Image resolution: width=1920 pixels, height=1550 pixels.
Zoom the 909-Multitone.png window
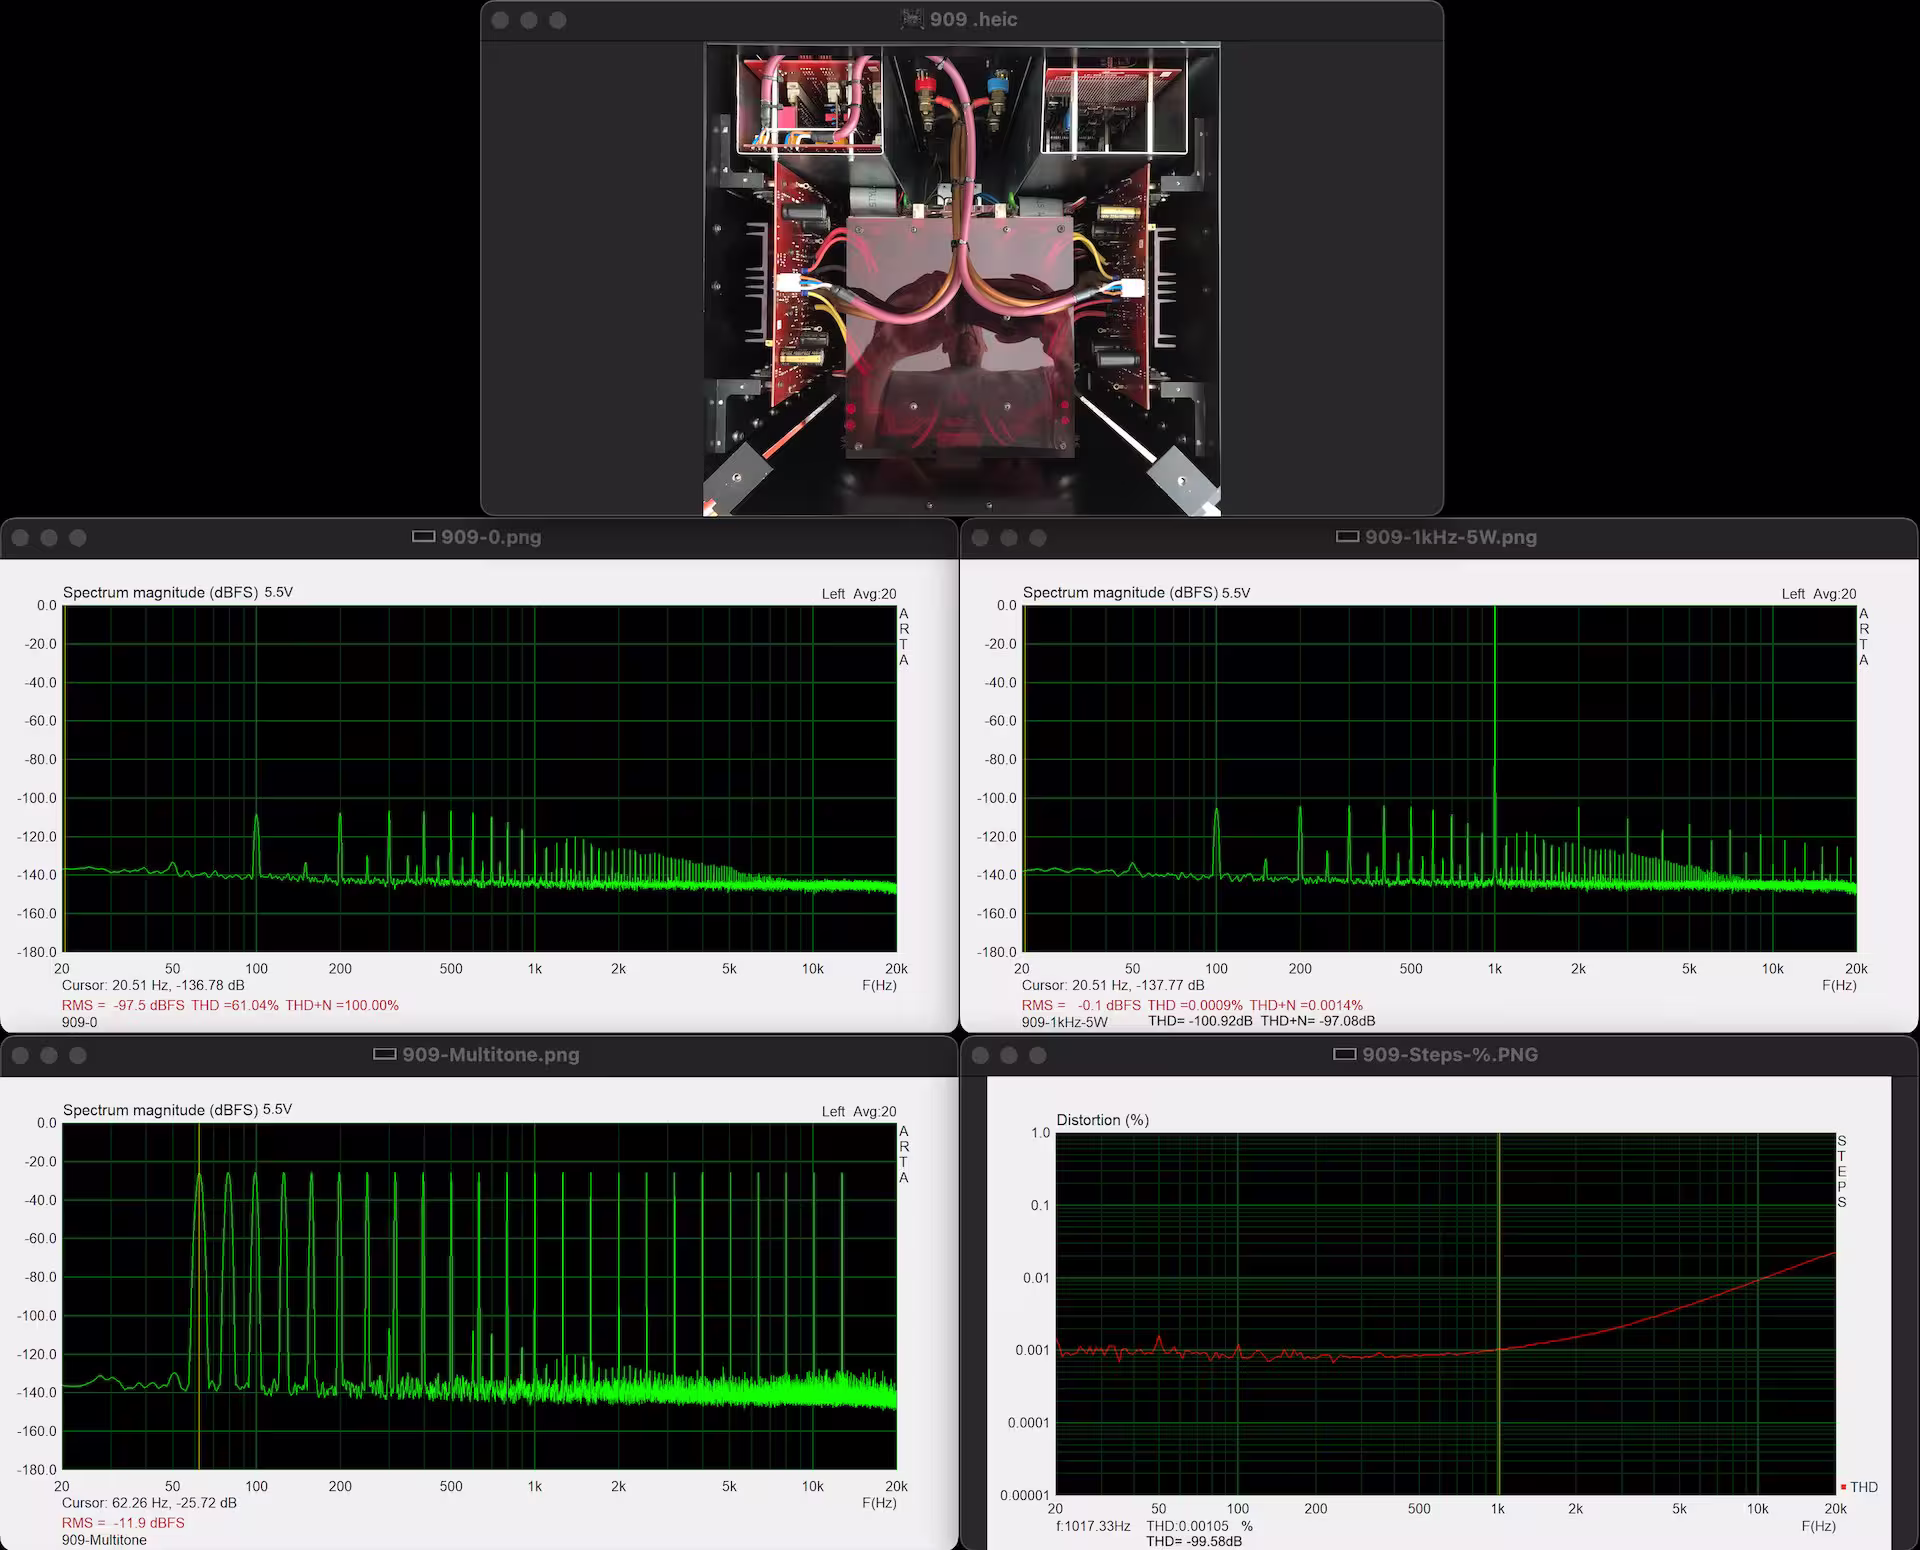pos(78,1055)
